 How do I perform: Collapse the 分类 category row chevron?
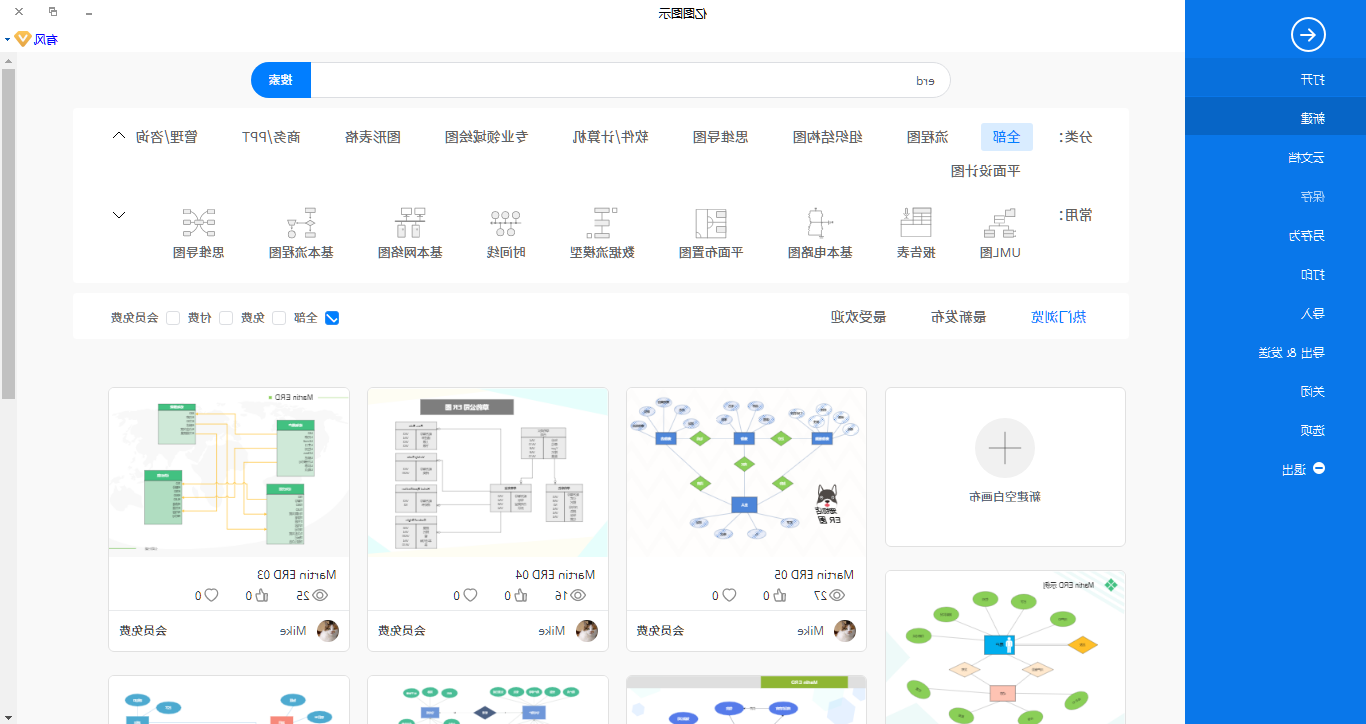point(119,136)
